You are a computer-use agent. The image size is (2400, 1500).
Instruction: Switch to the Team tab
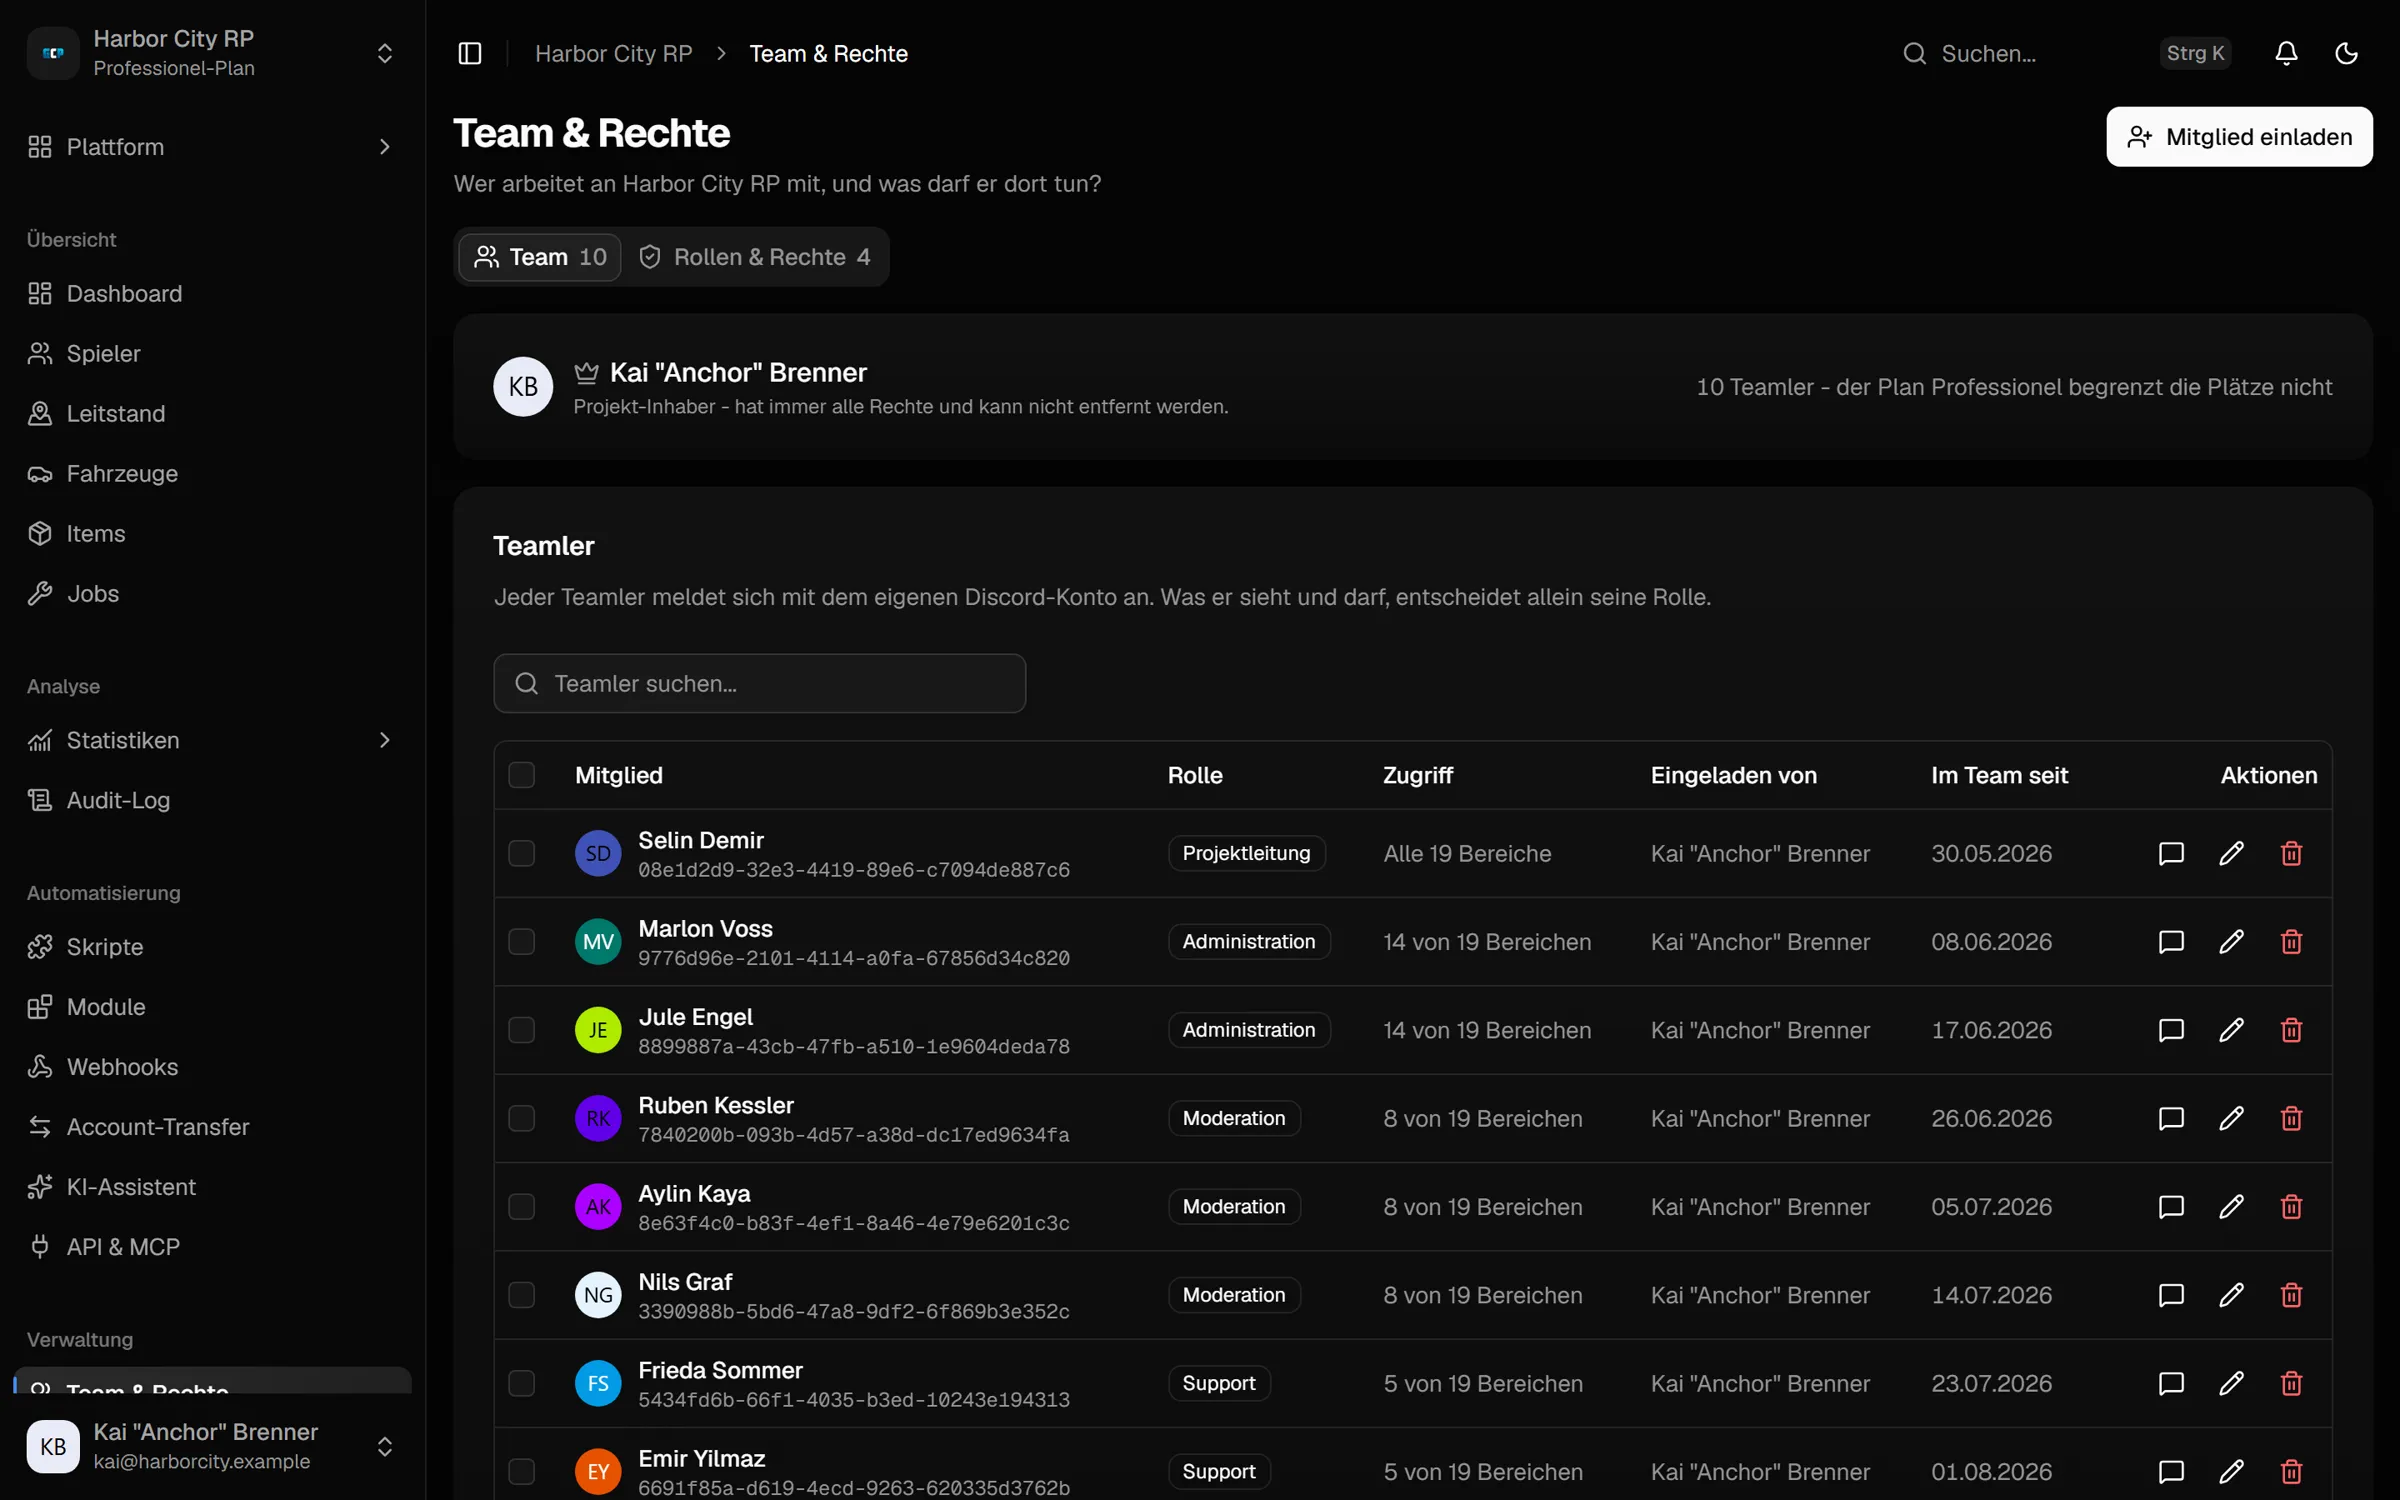pos(540,256)
